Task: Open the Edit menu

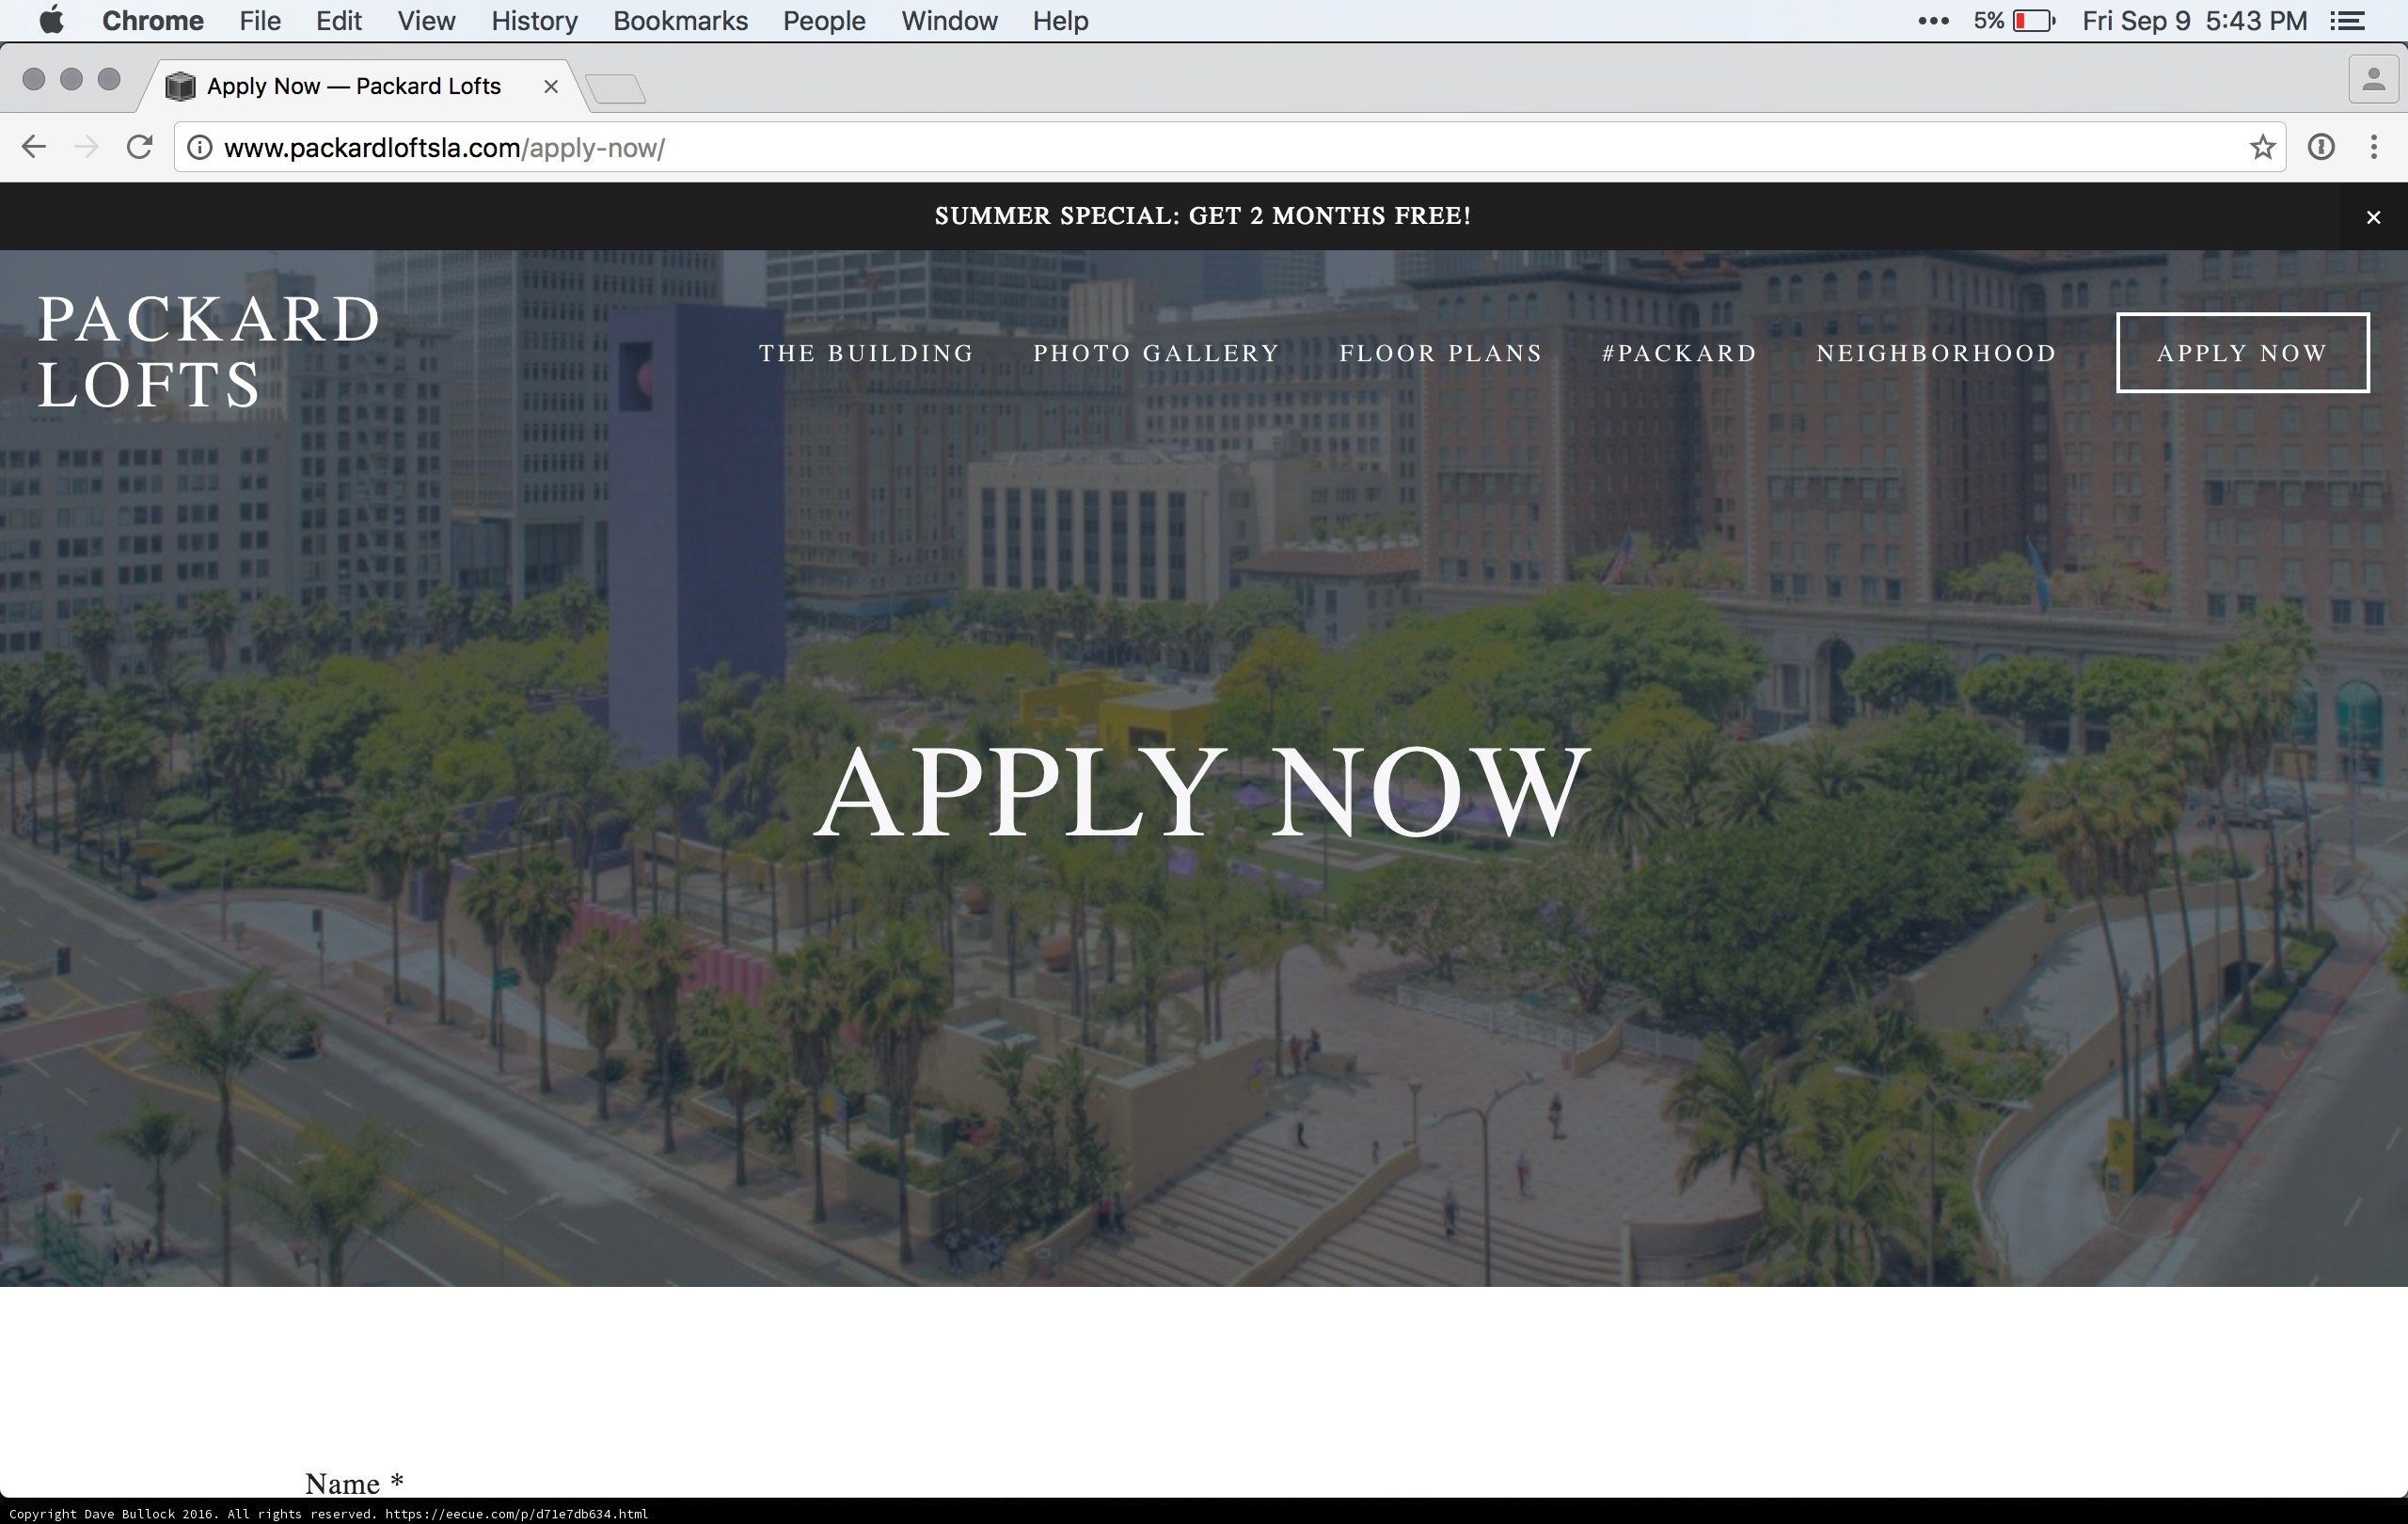Action: pyautogui.click(x=339, y=21)
